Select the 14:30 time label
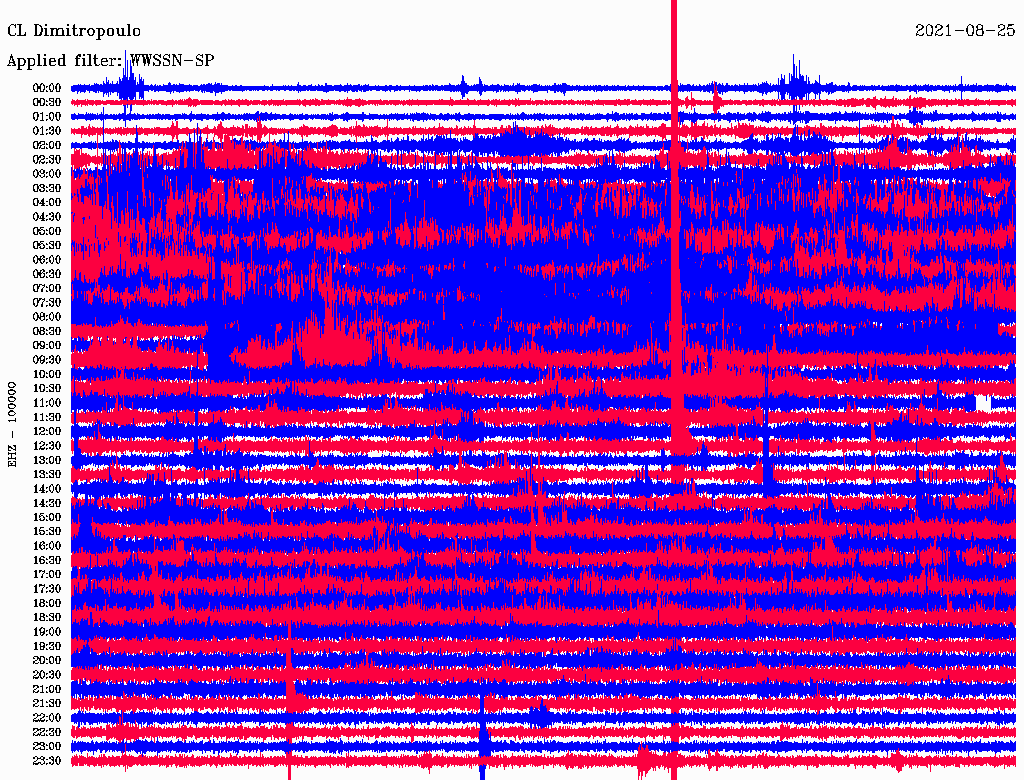Viewport: 1024px width, 780px height. pyautogui.click(x=47, y=503)
